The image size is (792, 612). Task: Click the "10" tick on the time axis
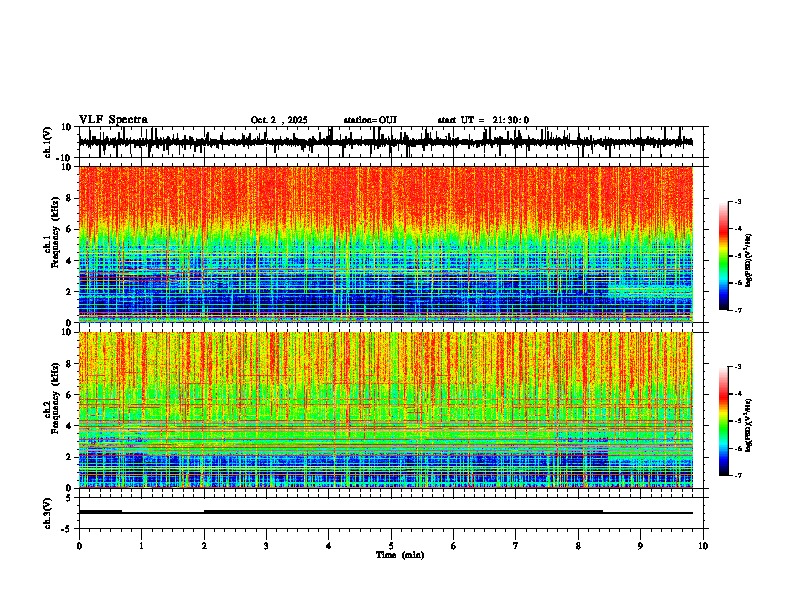pos(703,546)
